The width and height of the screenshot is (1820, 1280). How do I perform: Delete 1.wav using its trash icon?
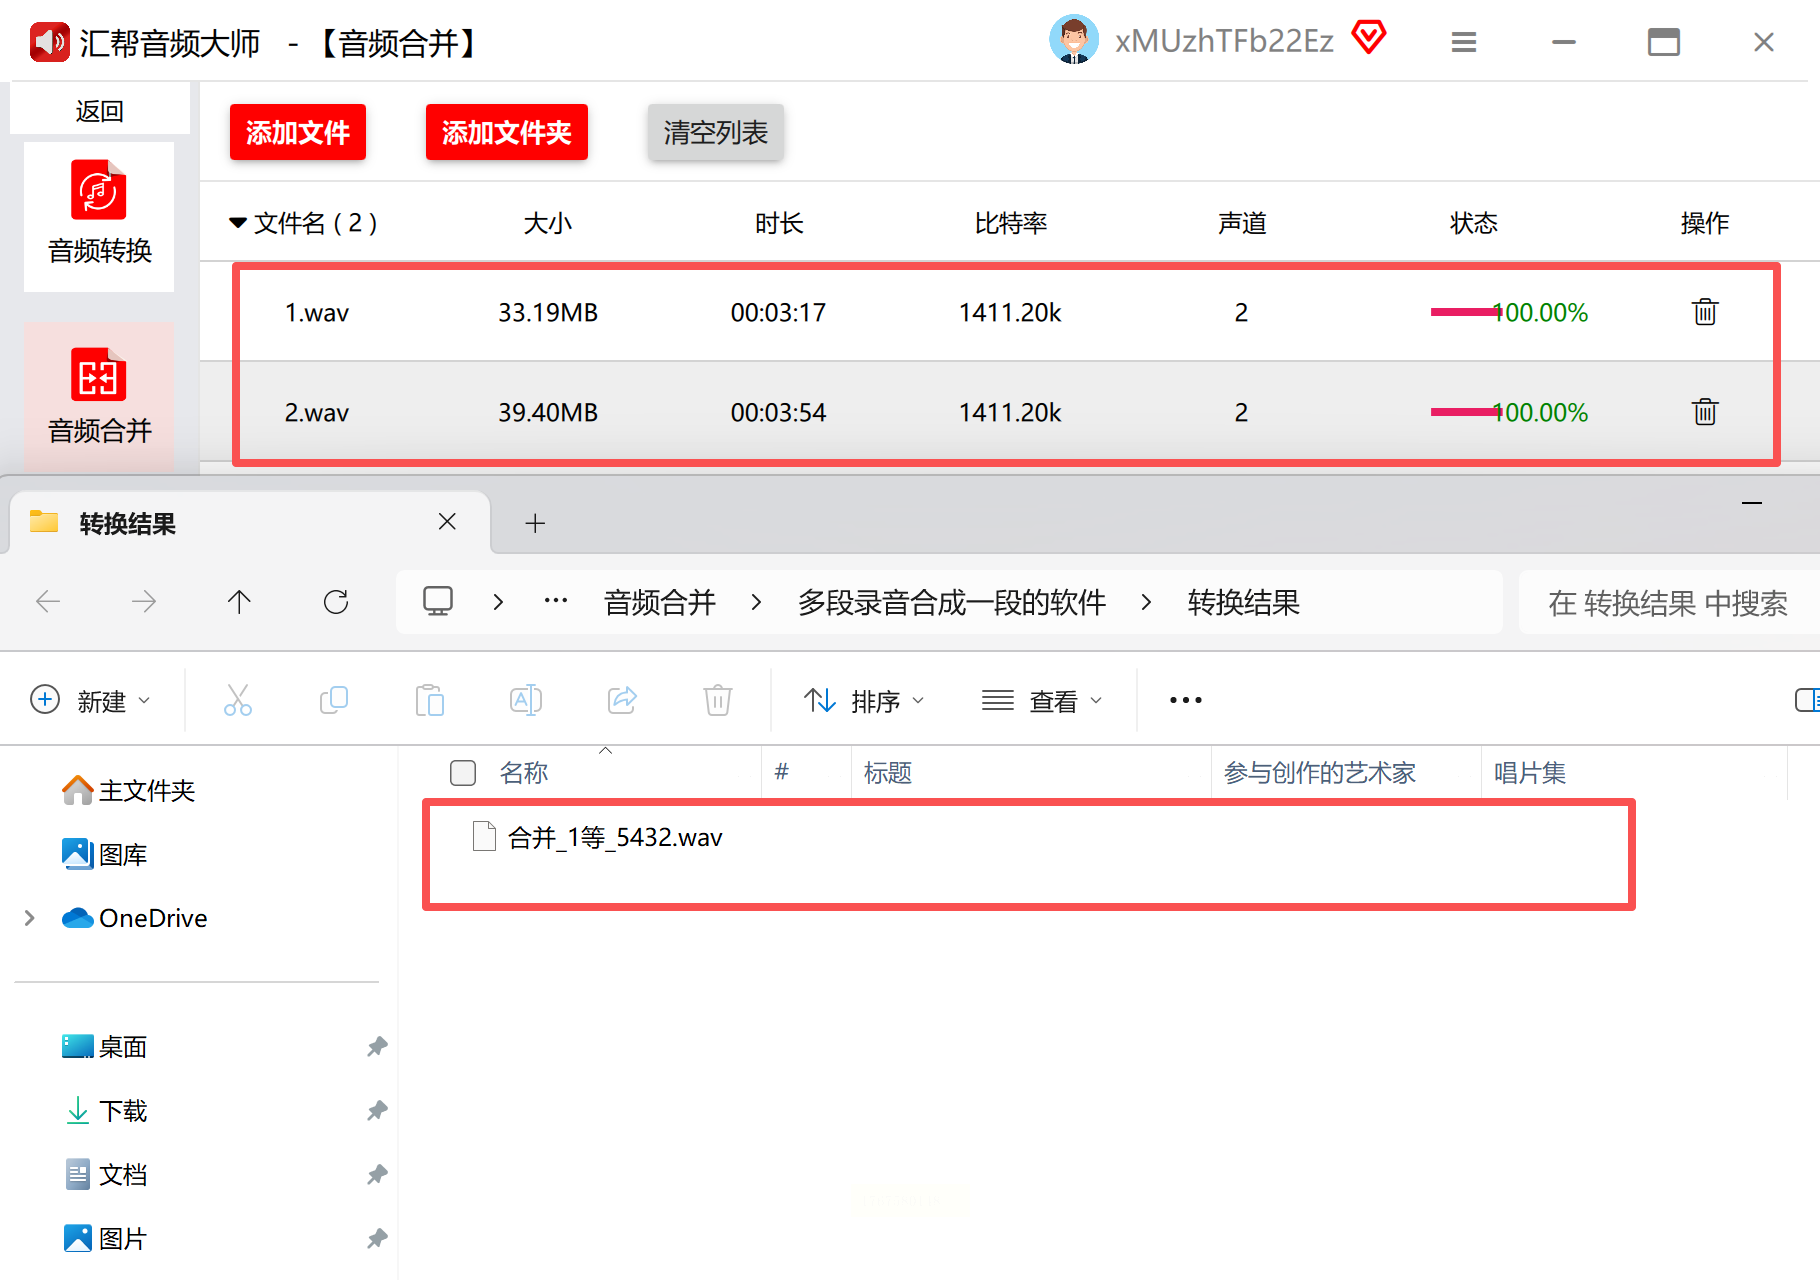pos(1704,312)
